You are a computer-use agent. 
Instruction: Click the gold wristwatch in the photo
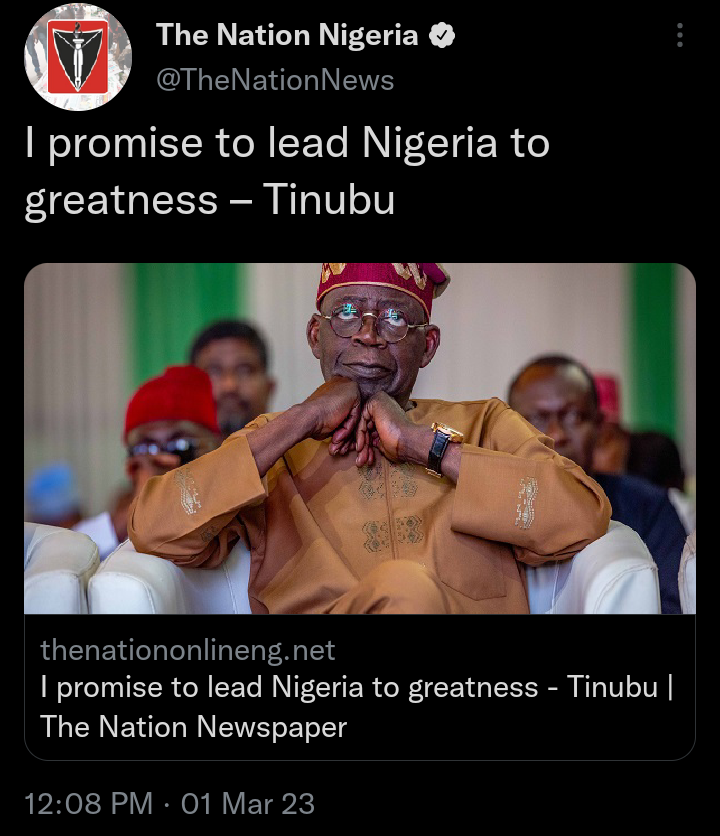[x=443, y=448]
